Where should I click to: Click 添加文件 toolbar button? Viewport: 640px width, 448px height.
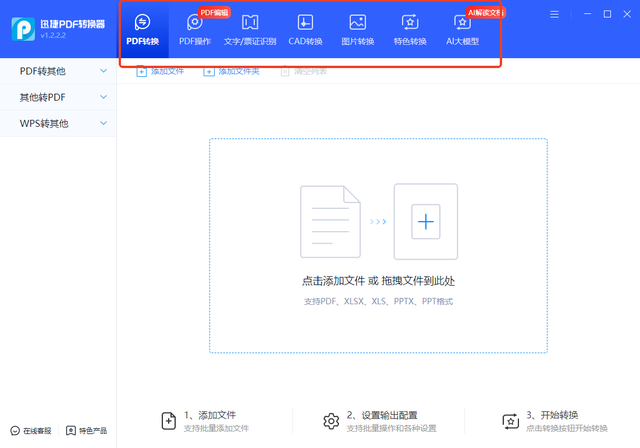click(160, 71)
